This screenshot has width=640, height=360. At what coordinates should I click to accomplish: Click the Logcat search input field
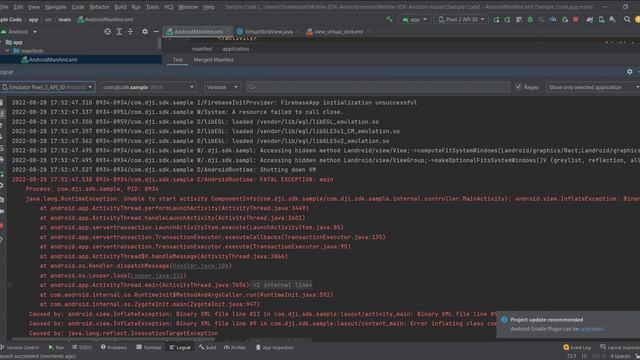coord(378,87)
